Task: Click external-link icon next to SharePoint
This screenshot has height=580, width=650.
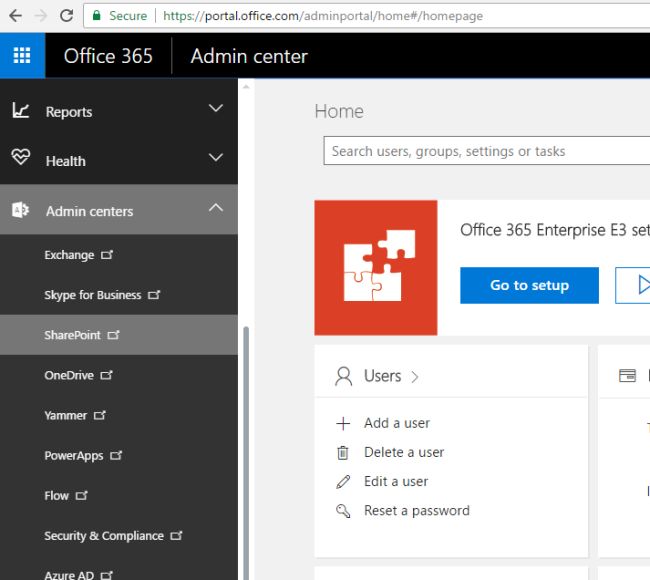Action: point(114,335)
